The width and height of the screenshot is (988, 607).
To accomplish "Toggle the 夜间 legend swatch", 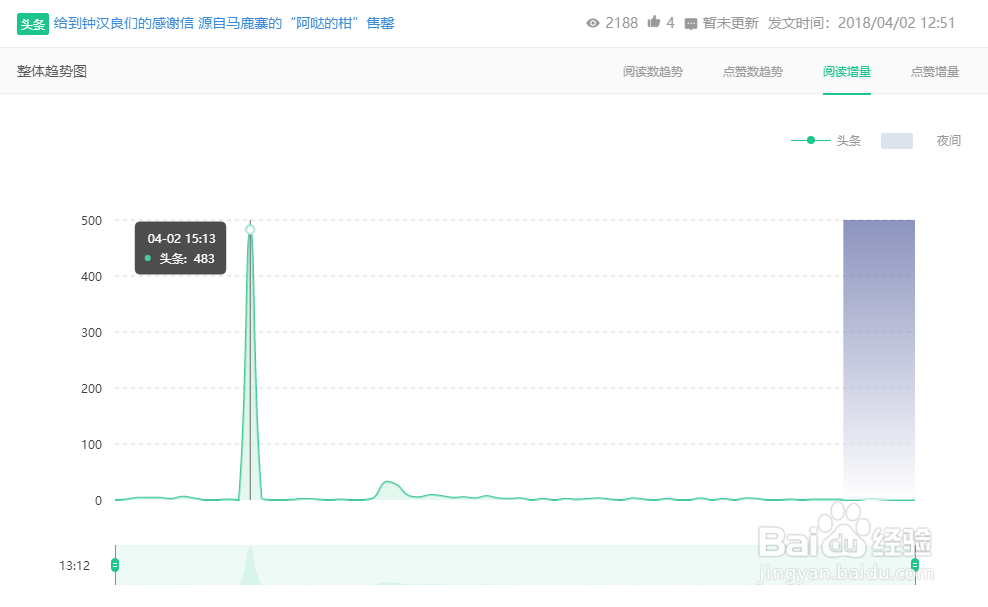I will pos(897,141).
